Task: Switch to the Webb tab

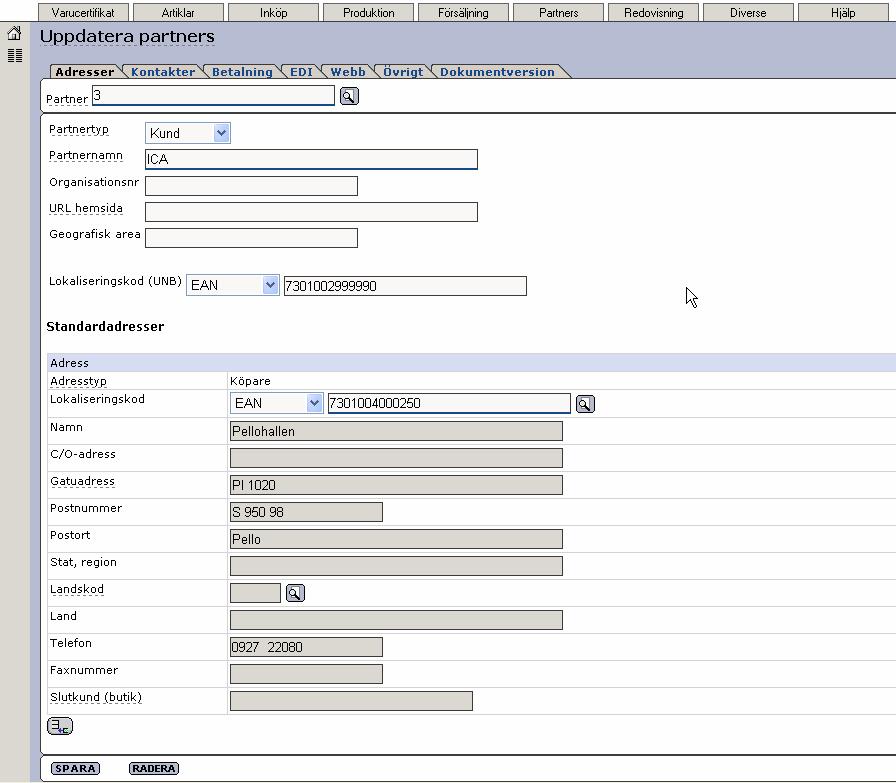Action: pyautogui.click(x=347, y=72)
